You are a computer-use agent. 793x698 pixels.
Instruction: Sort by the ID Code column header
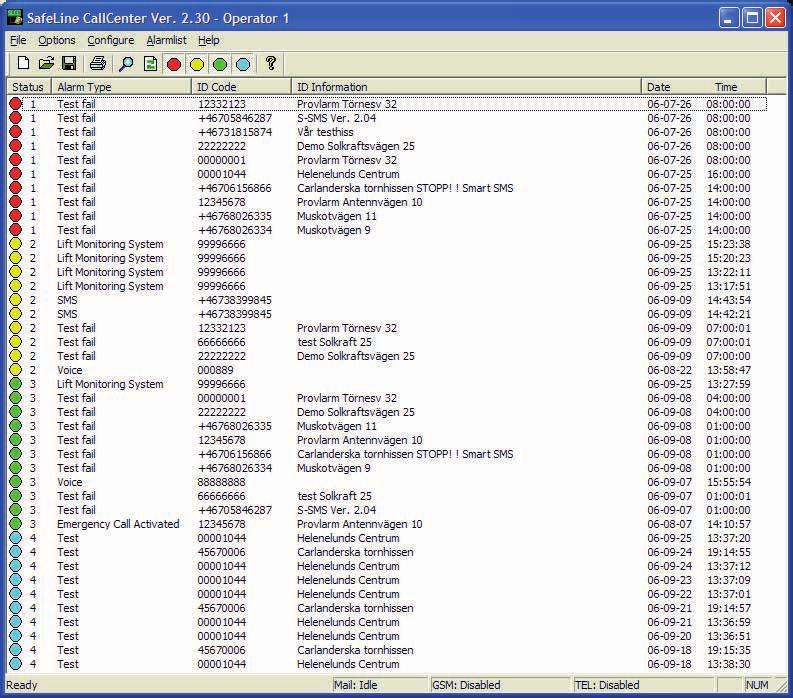(x=242, y=87)
